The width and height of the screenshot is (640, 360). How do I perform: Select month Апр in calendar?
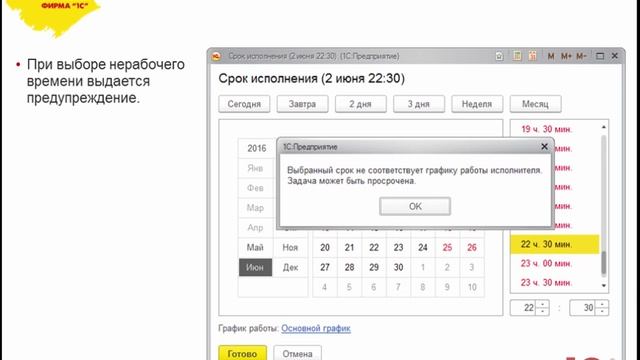click(255, 228)
